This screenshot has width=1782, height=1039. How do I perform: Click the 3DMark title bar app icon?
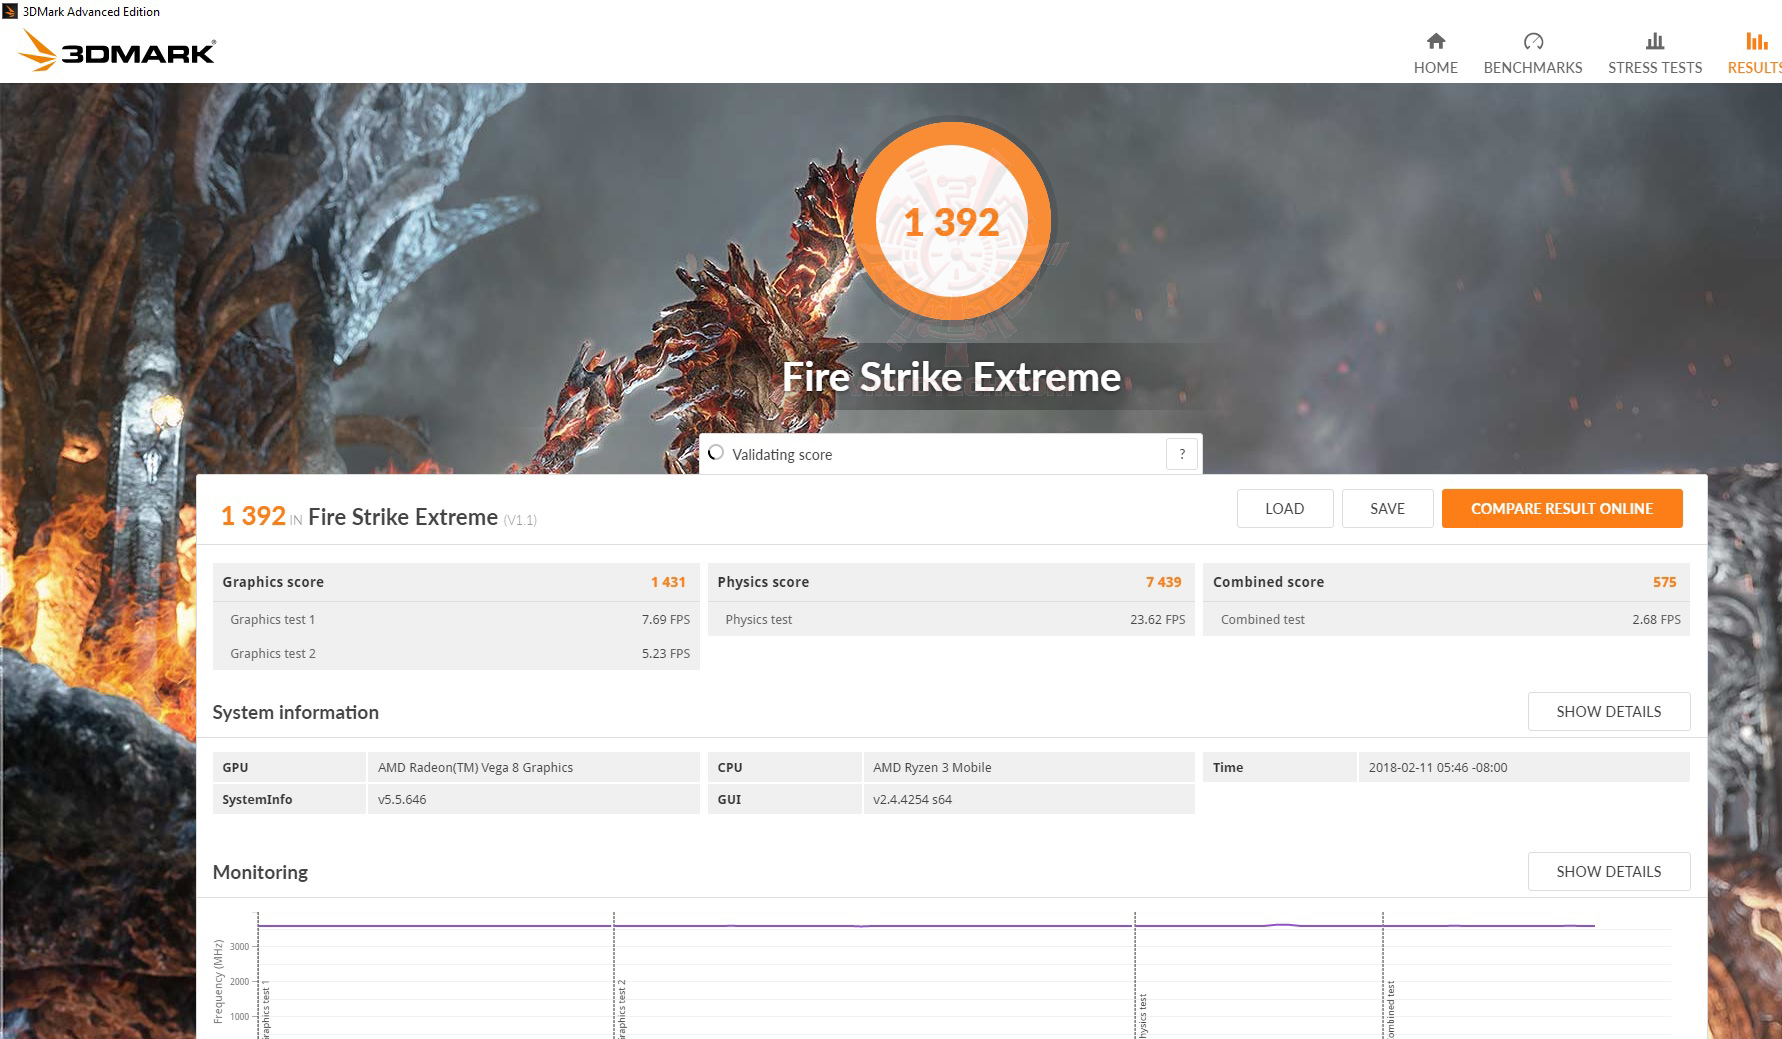click(x=10, y=12)
